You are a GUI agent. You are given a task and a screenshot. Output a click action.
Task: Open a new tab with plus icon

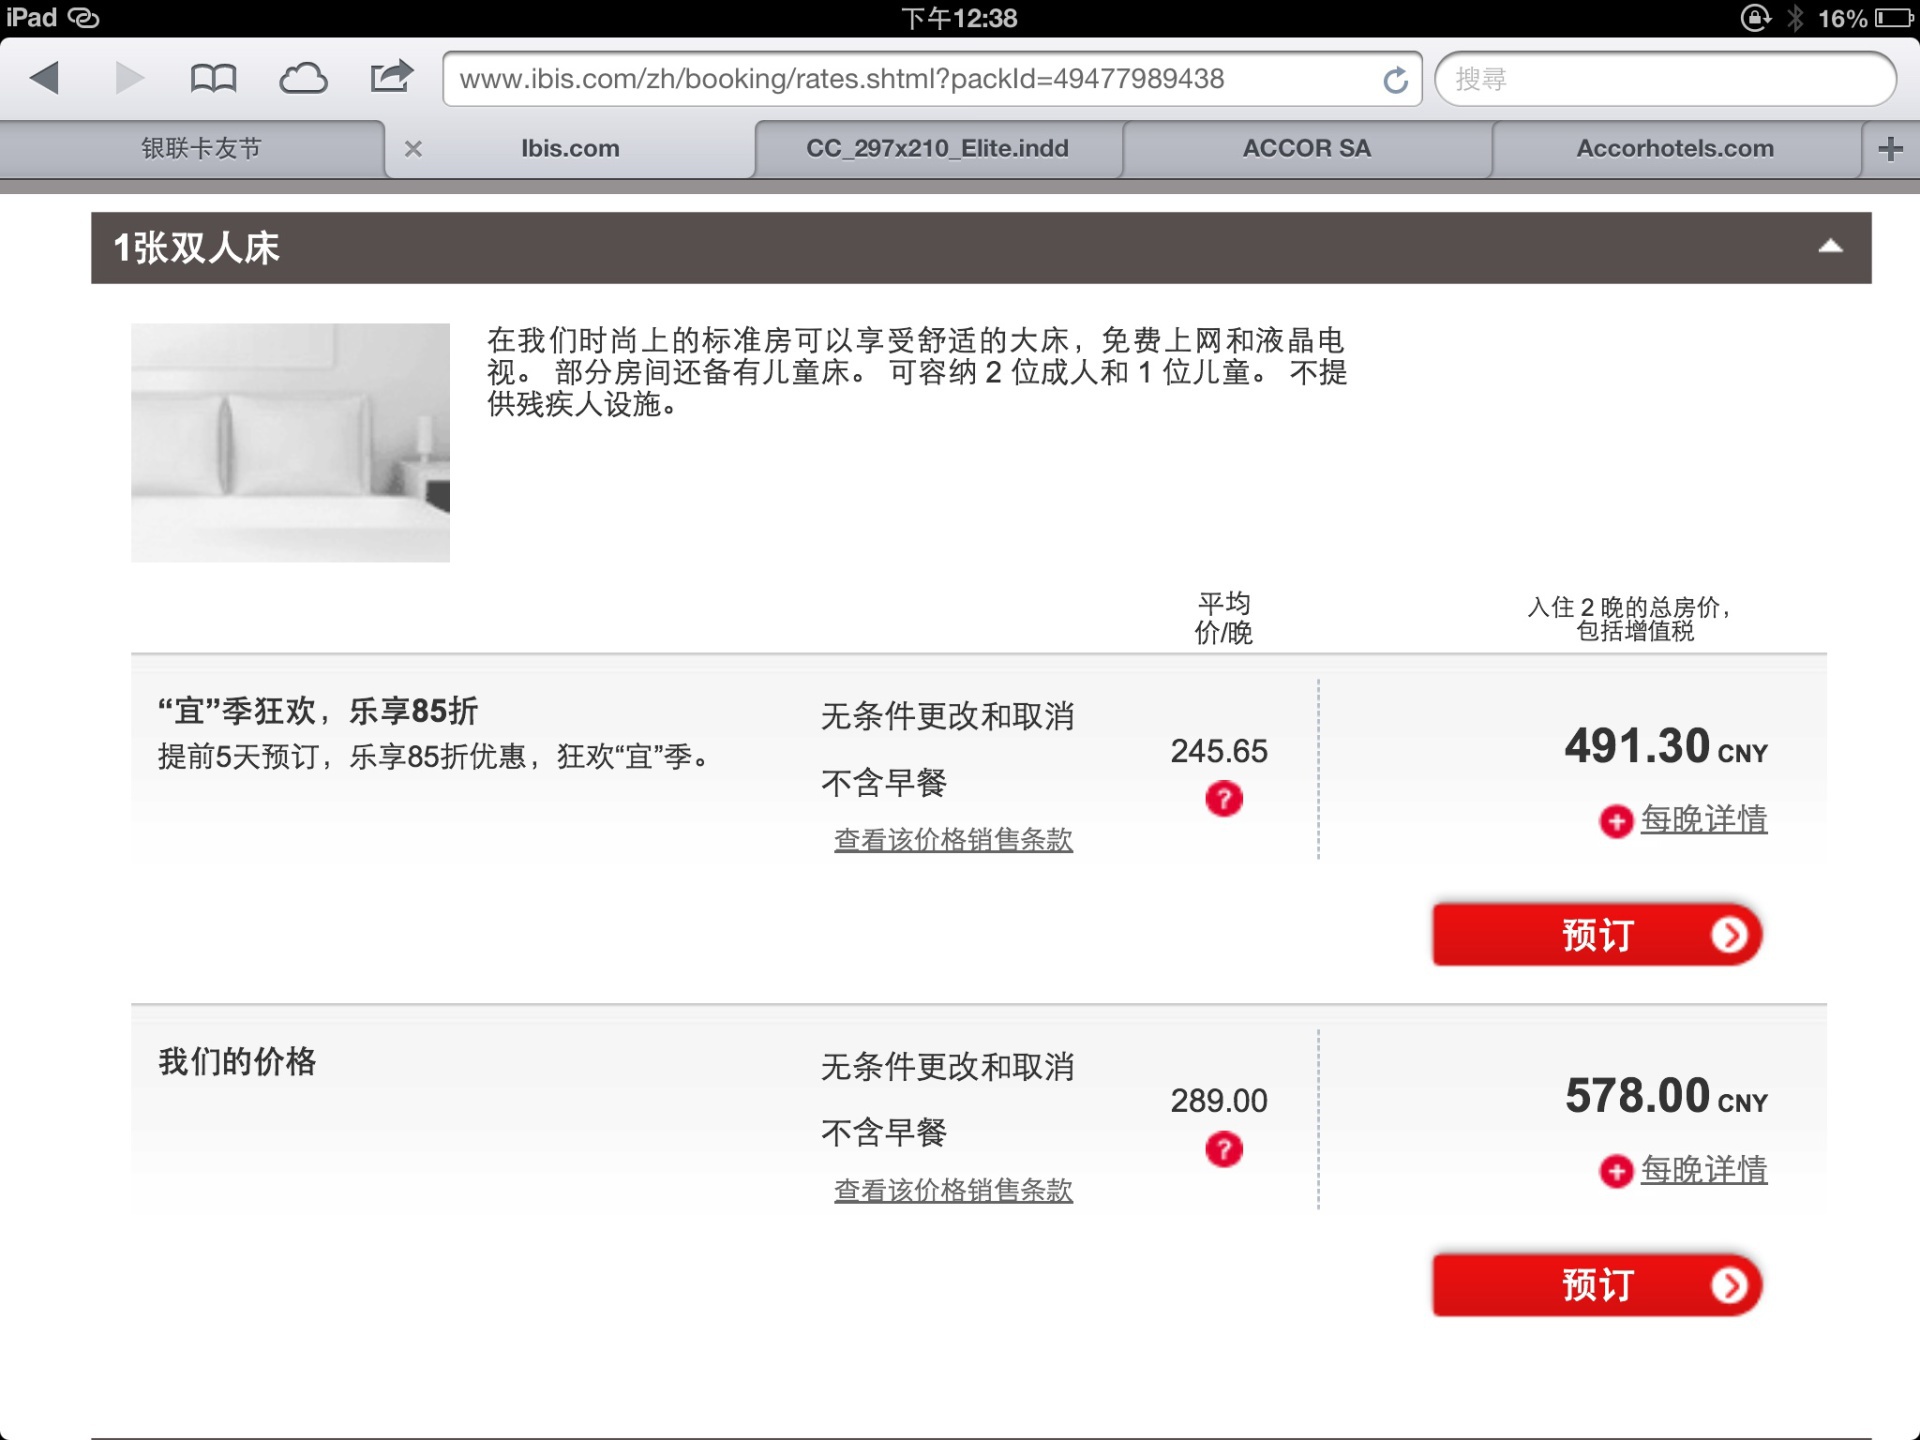(x=1890, y=149)
